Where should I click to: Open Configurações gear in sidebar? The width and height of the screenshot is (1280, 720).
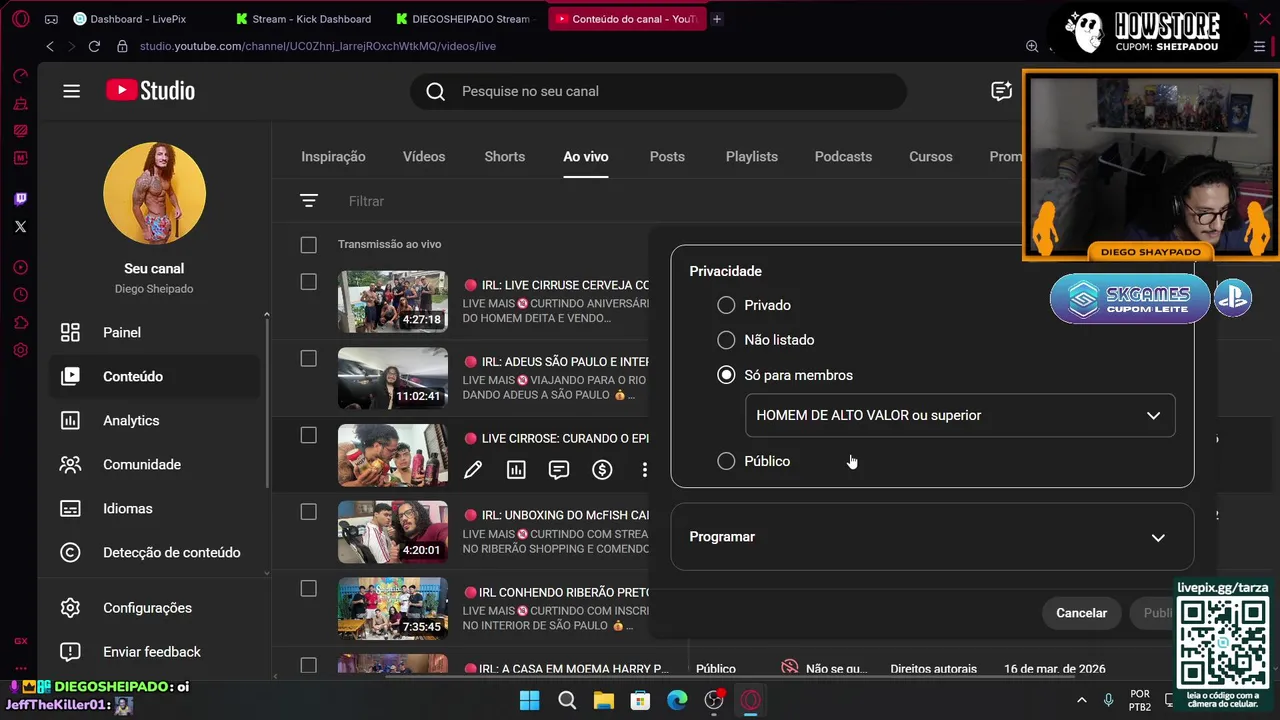[x=70, y=608]
